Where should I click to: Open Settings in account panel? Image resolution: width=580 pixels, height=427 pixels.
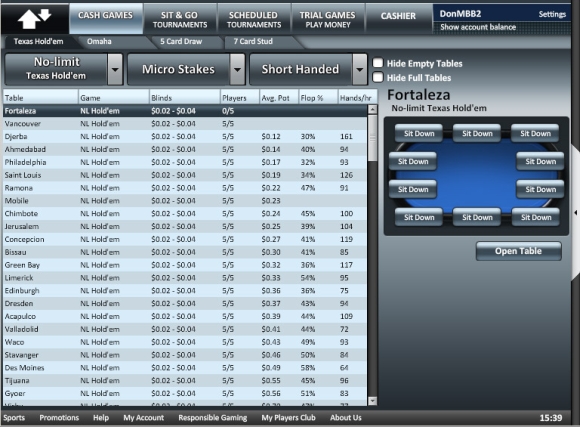click(552, 14)
